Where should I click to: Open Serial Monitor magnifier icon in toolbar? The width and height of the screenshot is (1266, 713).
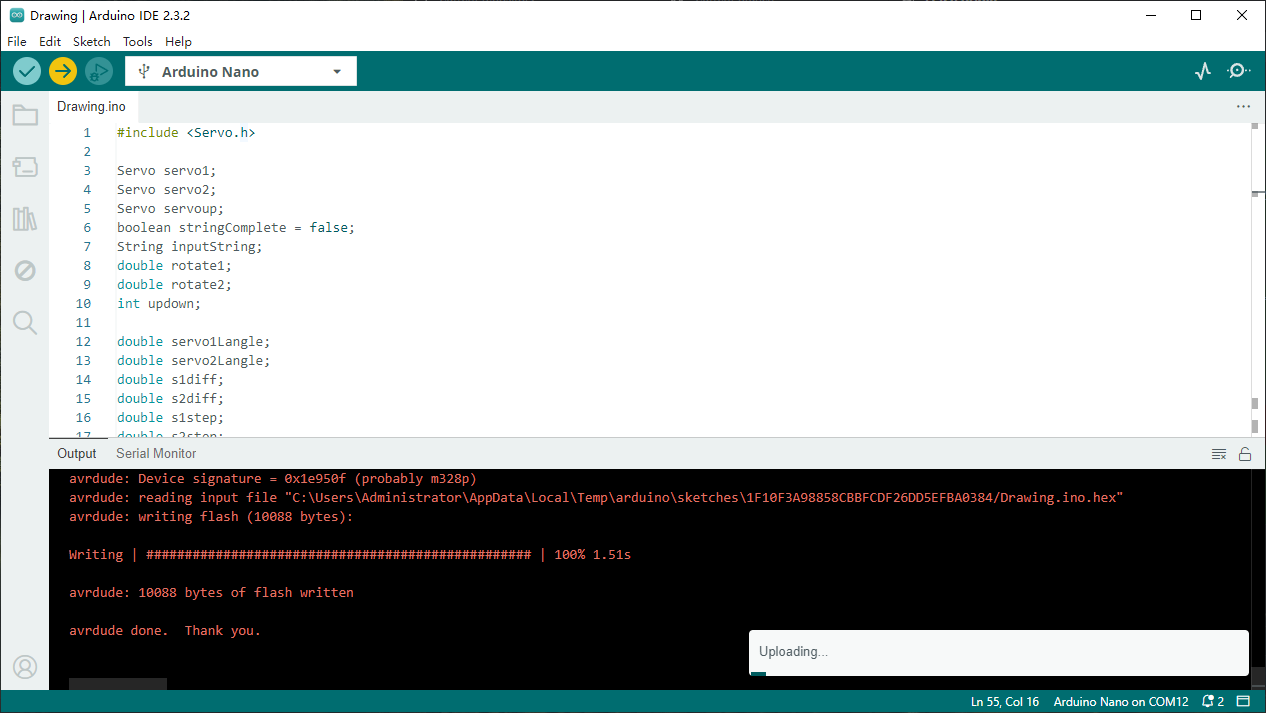(x=1239, y=71)
